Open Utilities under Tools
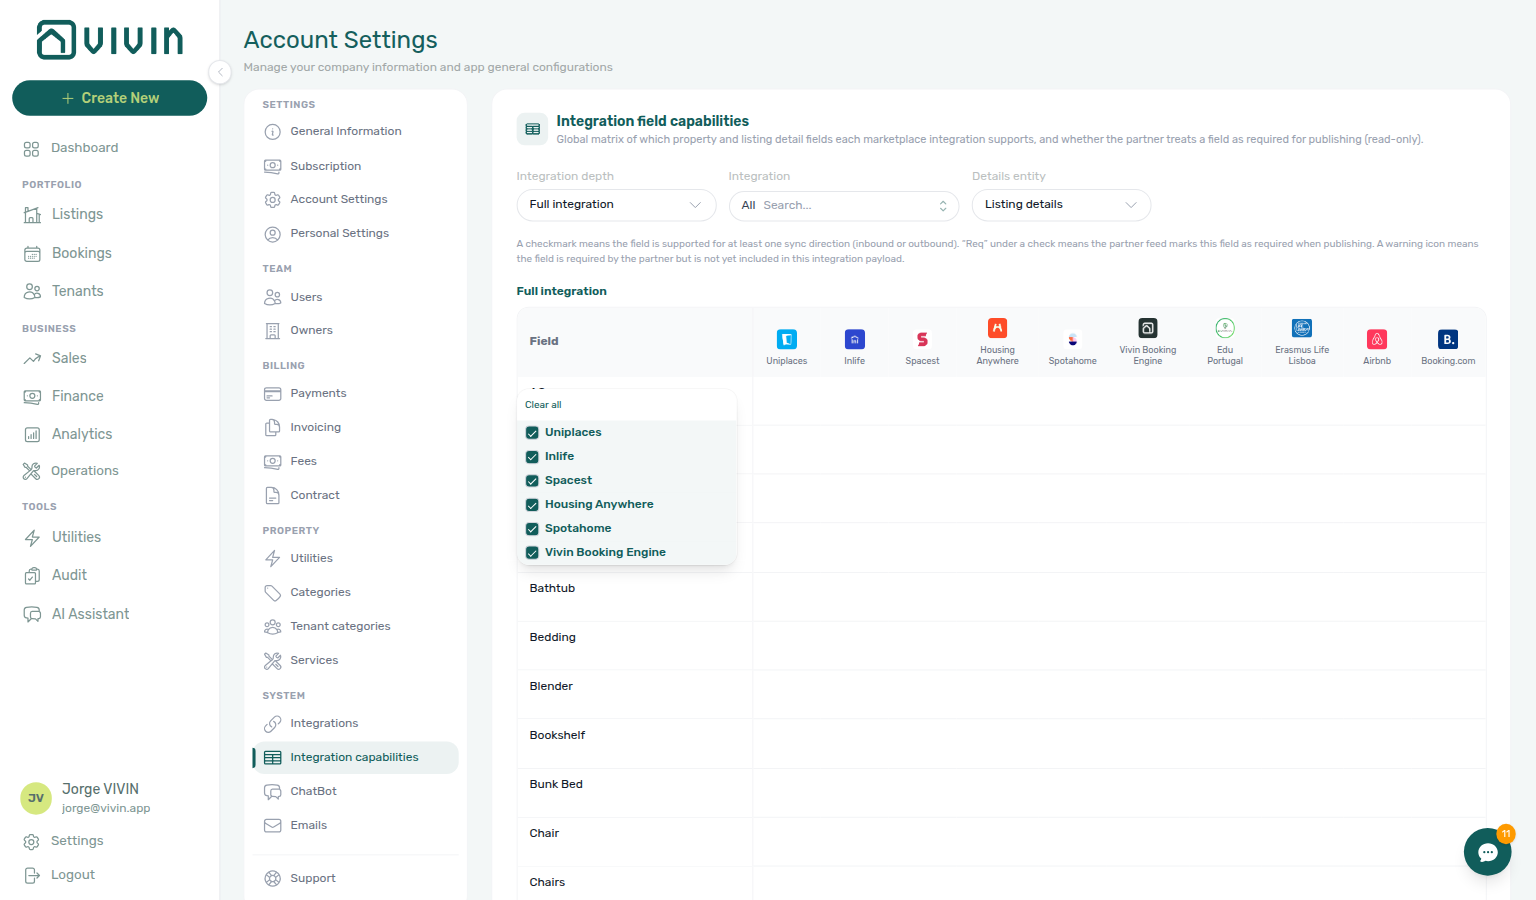 coord(76,537)
